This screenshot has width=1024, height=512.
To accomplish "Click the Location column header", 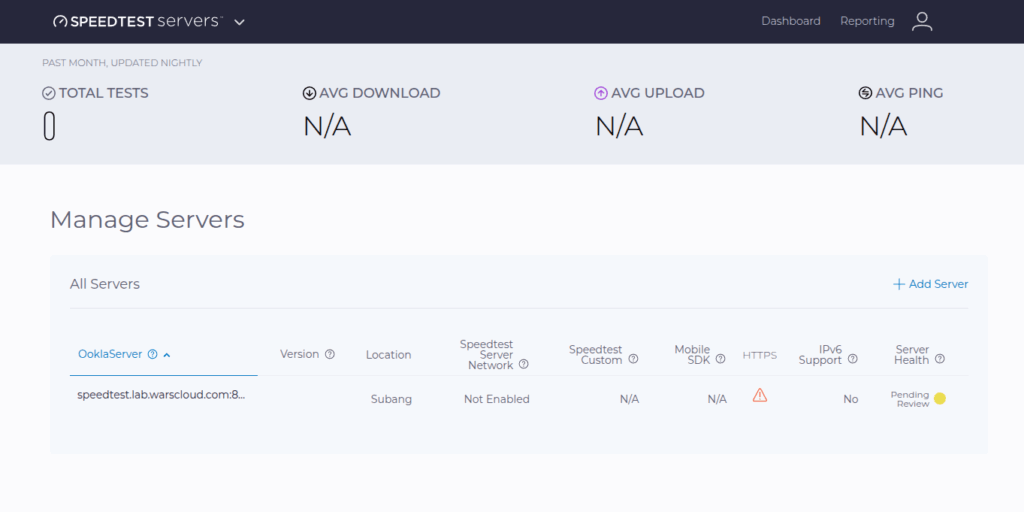I will [389, 355].
